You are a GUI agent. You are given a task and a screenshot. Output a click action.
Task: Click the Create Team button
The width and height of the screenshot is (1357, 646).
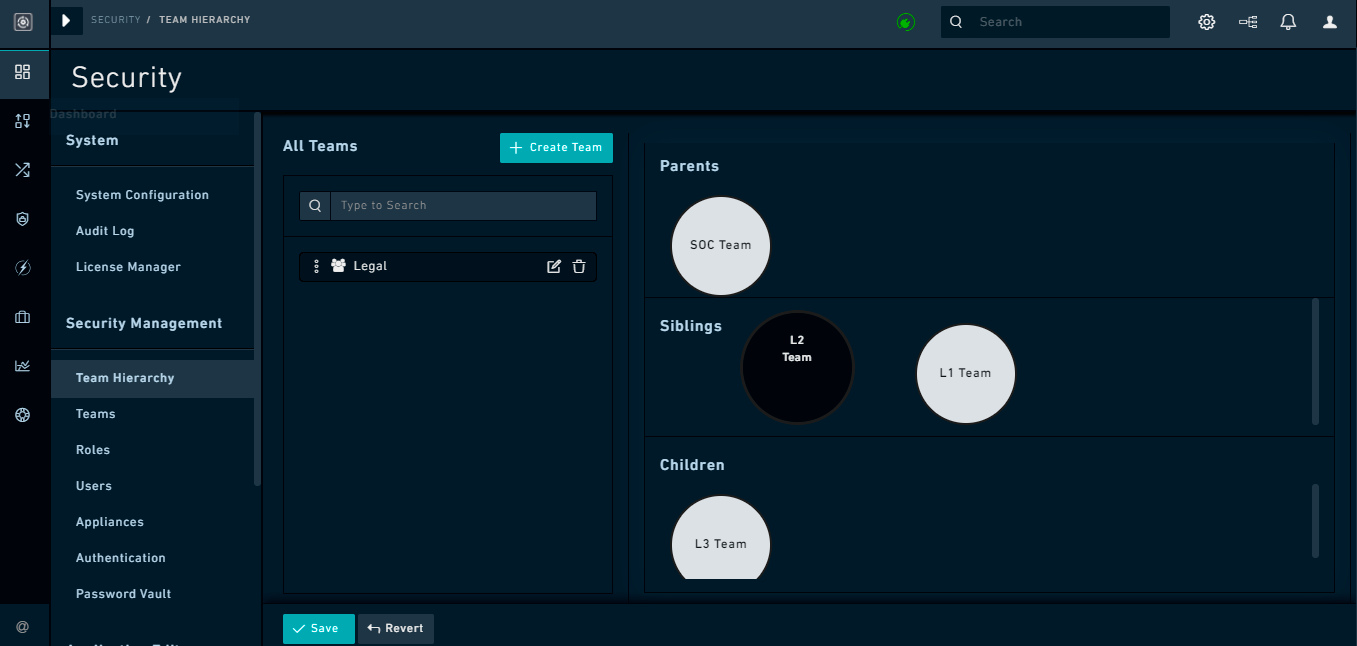click(556, 147)
